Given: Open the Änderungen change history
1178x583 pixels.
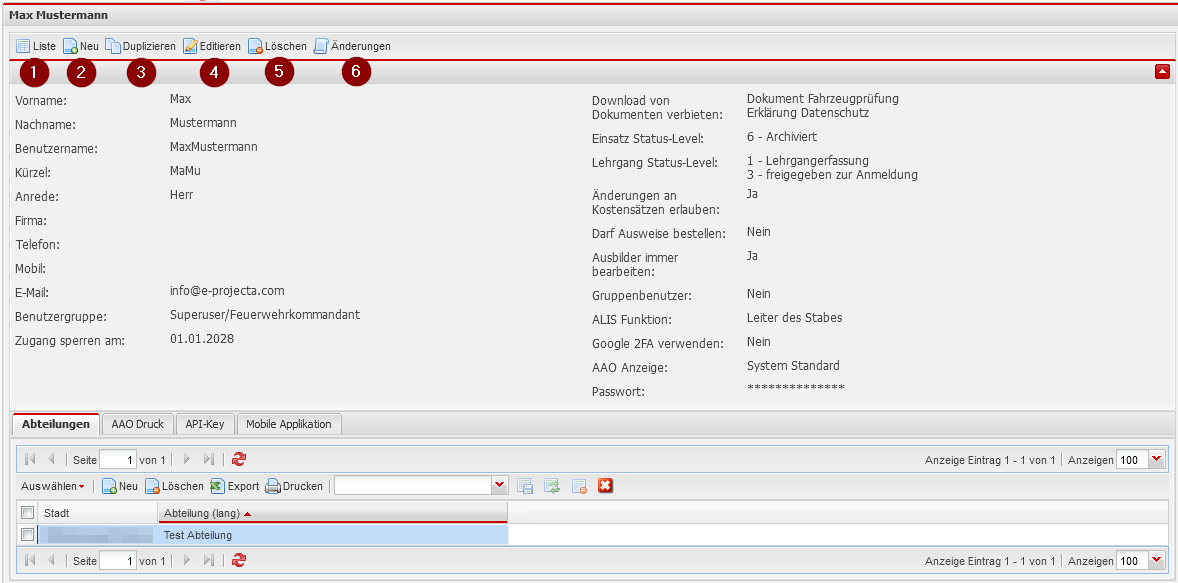Looking at the screenshot, I should point(352,46).
